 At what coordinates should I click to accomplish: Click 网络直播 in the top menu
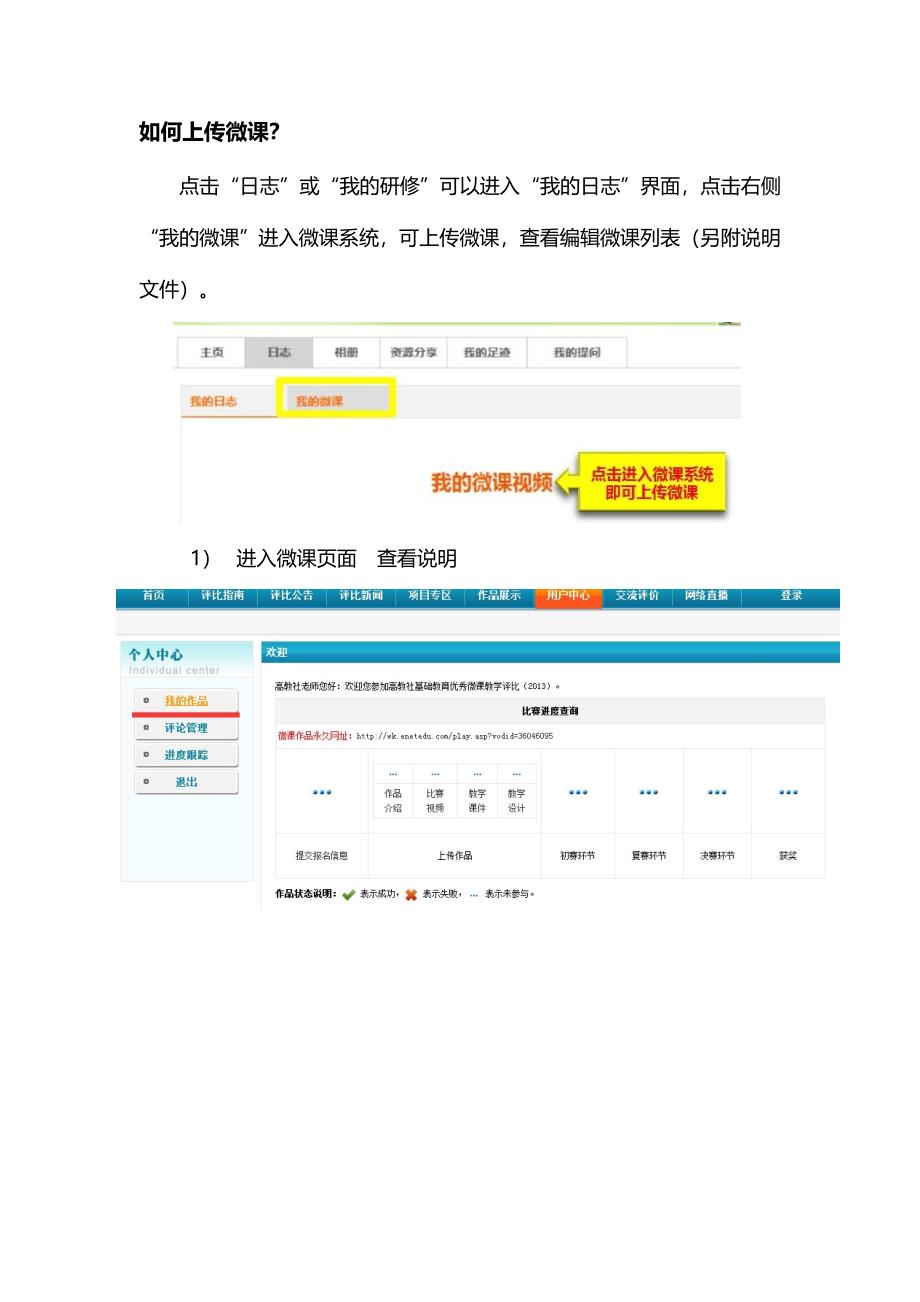706,596
